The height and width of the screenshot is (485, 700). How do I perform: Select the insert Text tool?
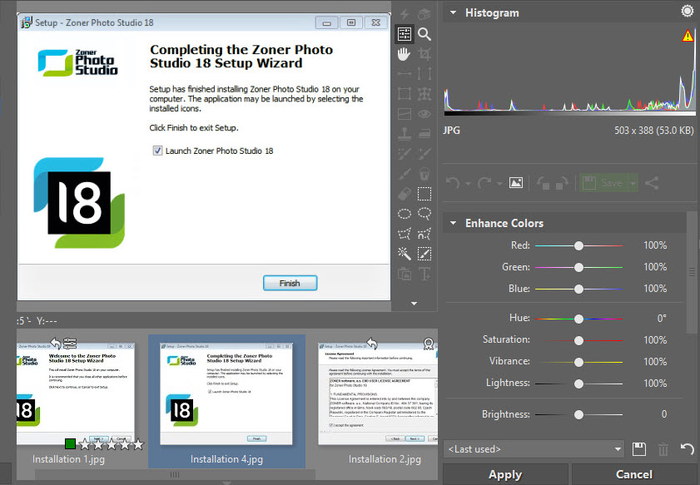pos(424,274)
